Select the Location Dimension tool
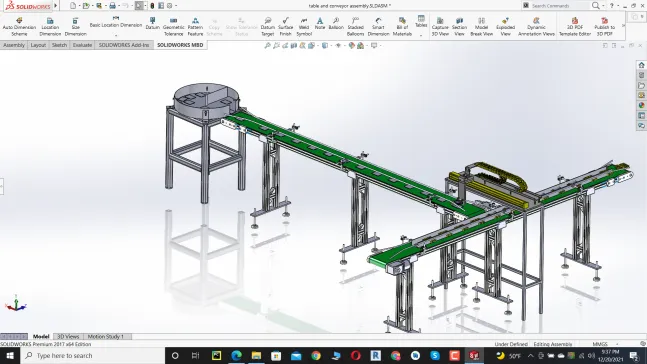 (x=50, y=27)
